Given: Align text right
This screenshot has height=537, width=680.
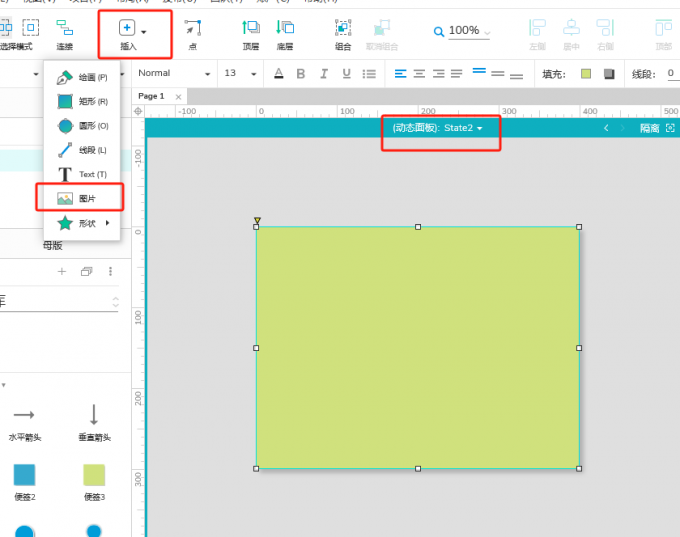Looking at the screenshot, I should point(438,74).
